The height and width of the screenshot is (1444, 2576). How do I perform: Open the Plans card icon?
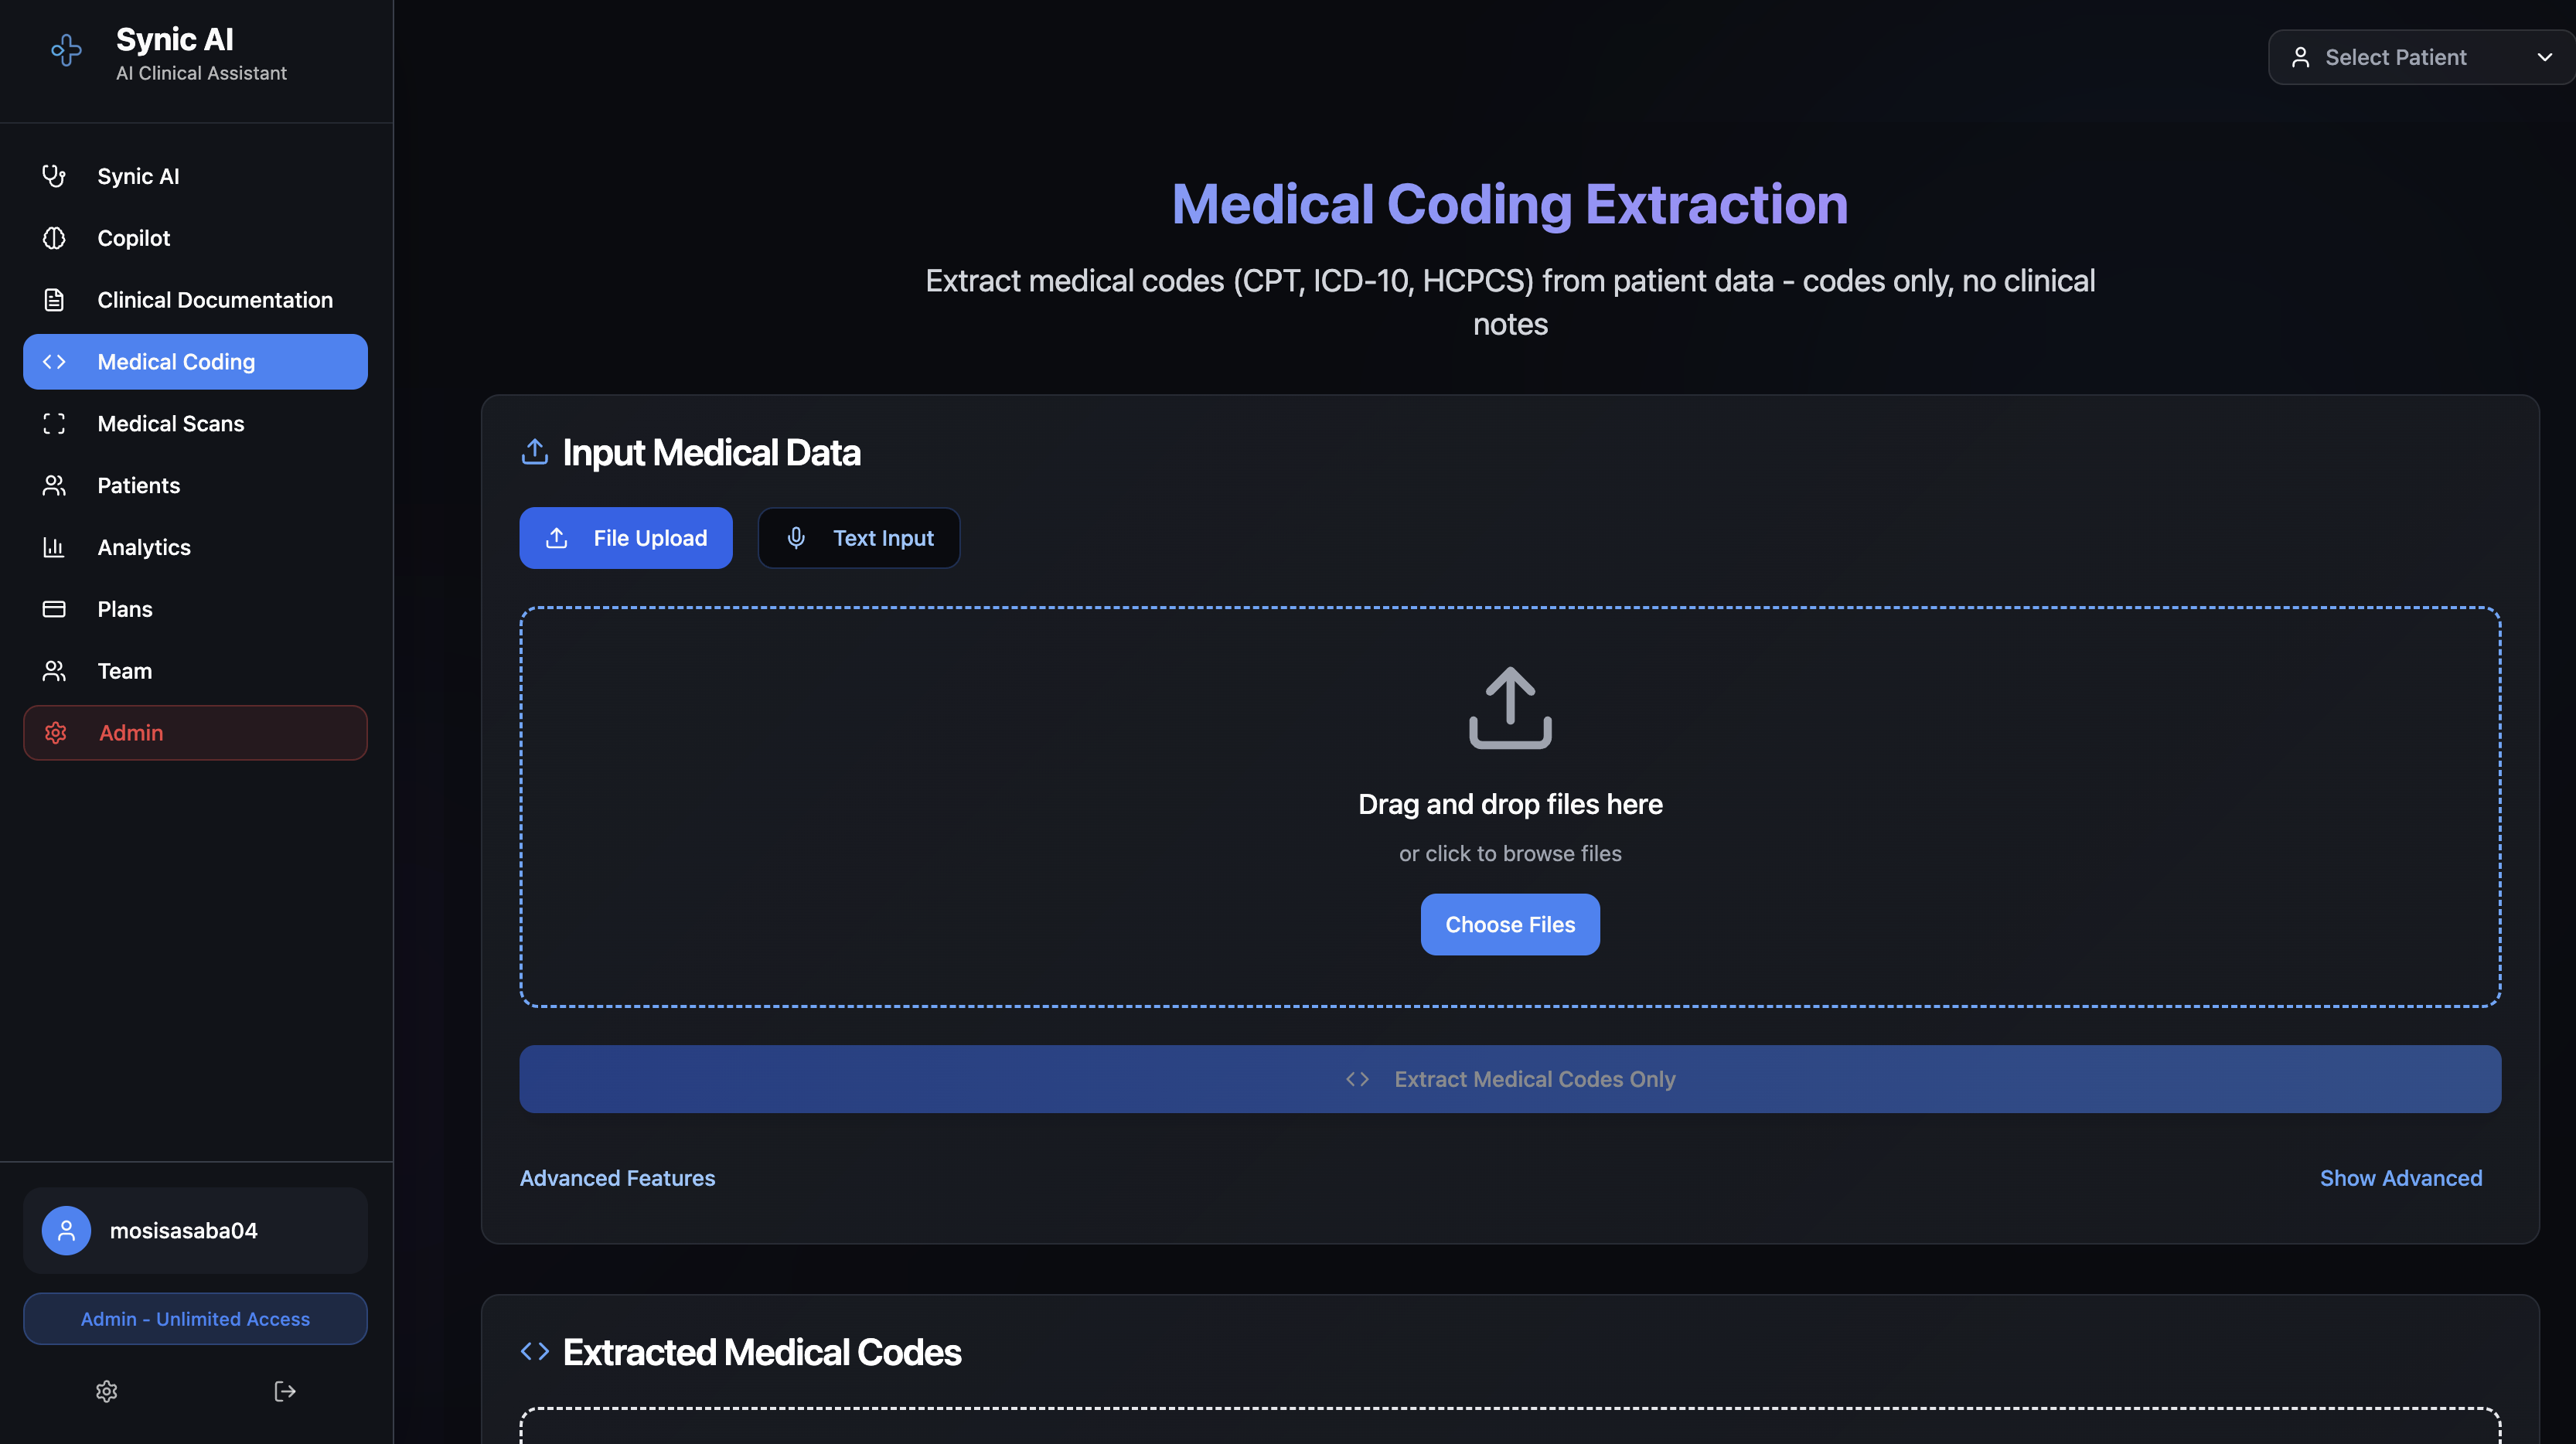click(54, 608)
